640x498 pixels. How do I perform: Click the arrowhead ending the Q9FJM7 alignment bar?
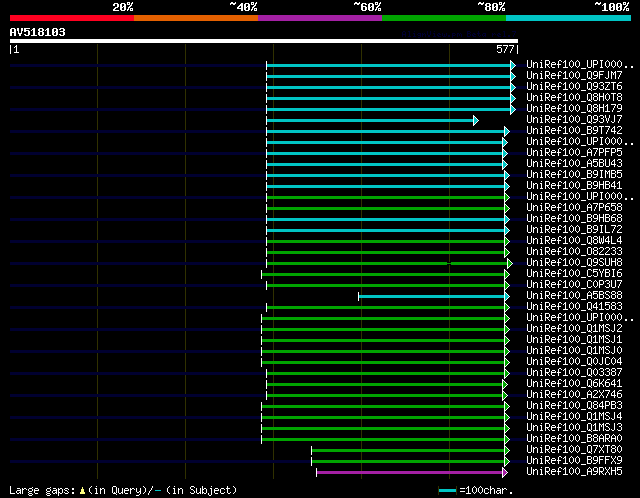(513, 75)
